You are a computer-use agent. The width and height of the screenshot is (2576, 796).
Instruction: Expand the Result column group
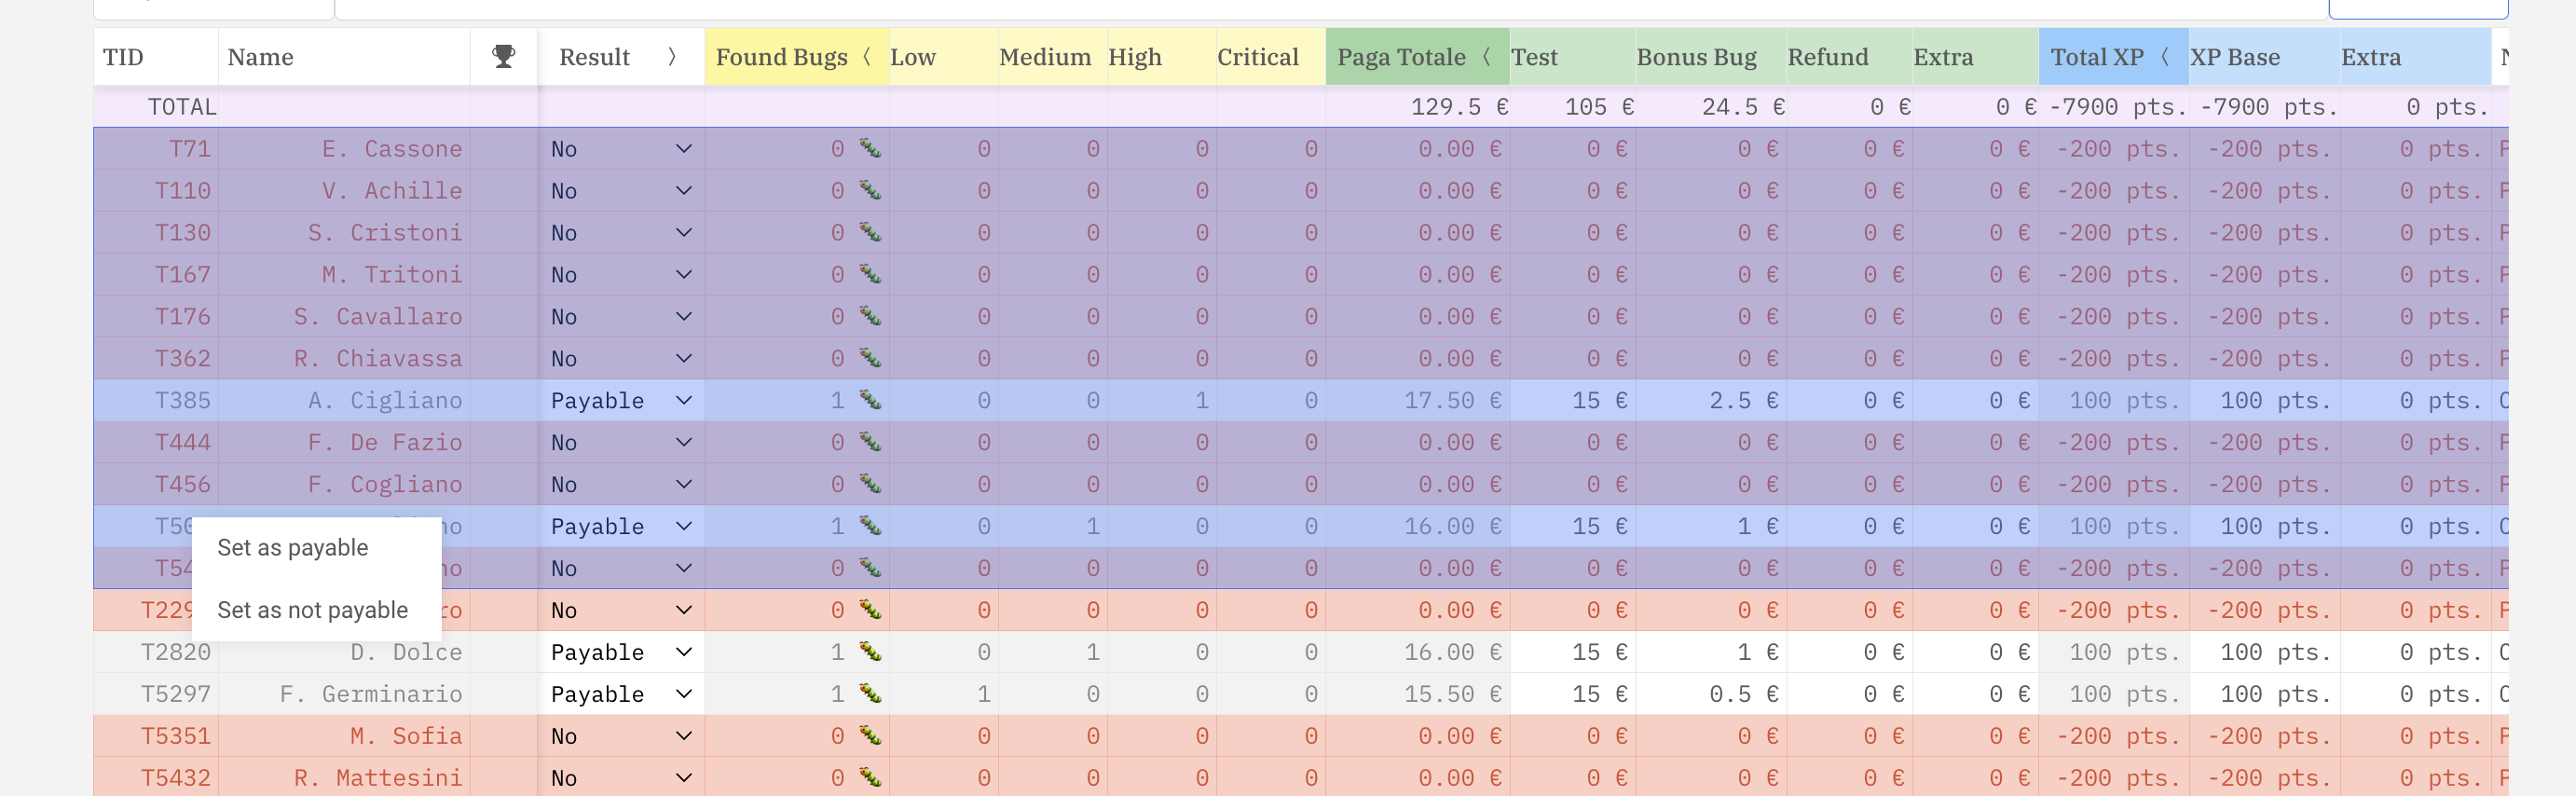pos(672,57)
